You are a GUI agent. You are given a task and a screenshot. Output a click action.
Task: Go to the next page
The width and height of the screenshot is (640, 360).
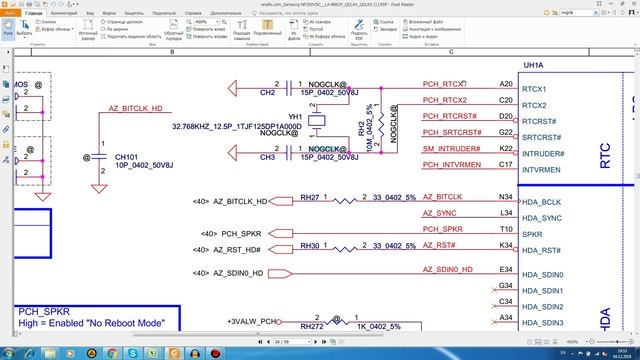(316, 342)
